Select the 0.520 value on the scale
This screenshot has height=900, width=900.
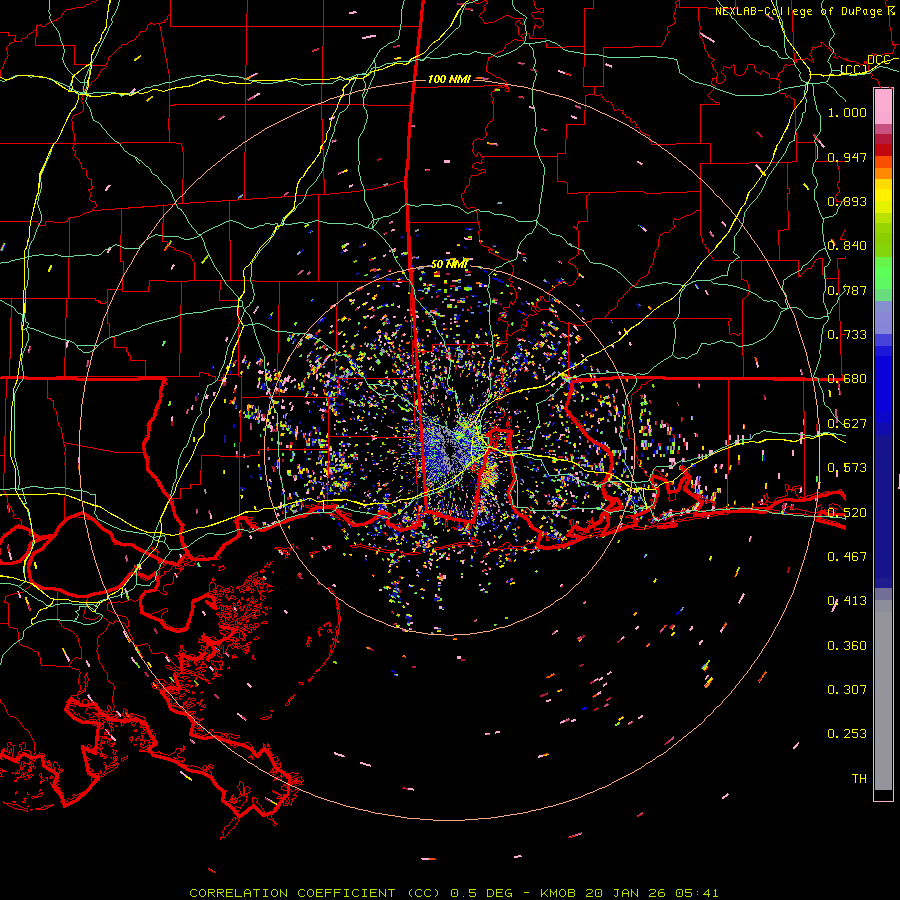click(847, 513)
